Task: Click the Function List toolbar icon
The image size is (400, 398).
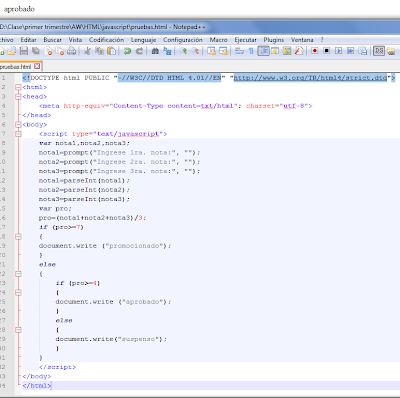Action: 299,51
